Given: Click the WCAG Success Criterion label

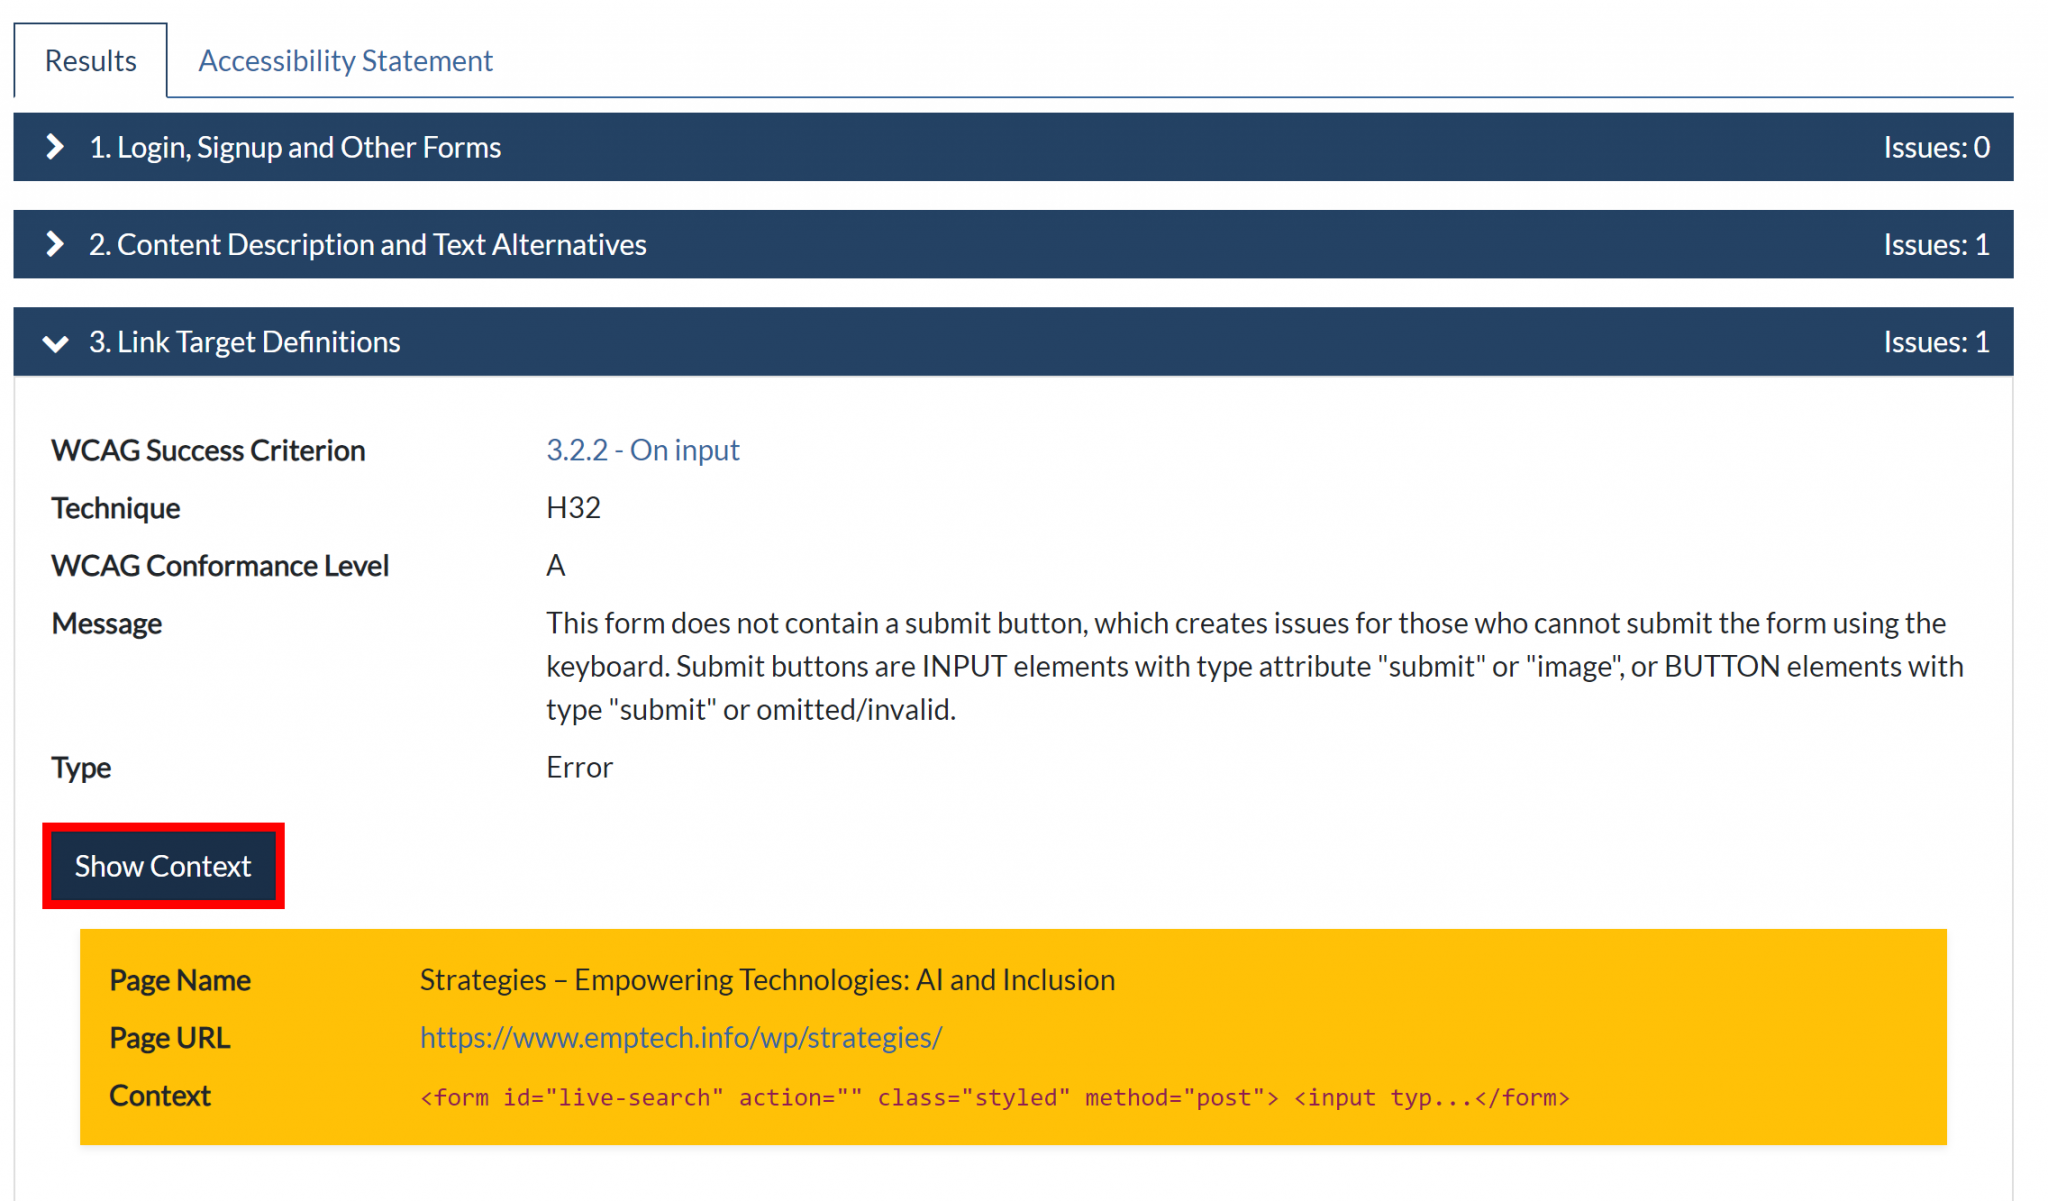Looking at the screenshot, I should pos(208,450).
